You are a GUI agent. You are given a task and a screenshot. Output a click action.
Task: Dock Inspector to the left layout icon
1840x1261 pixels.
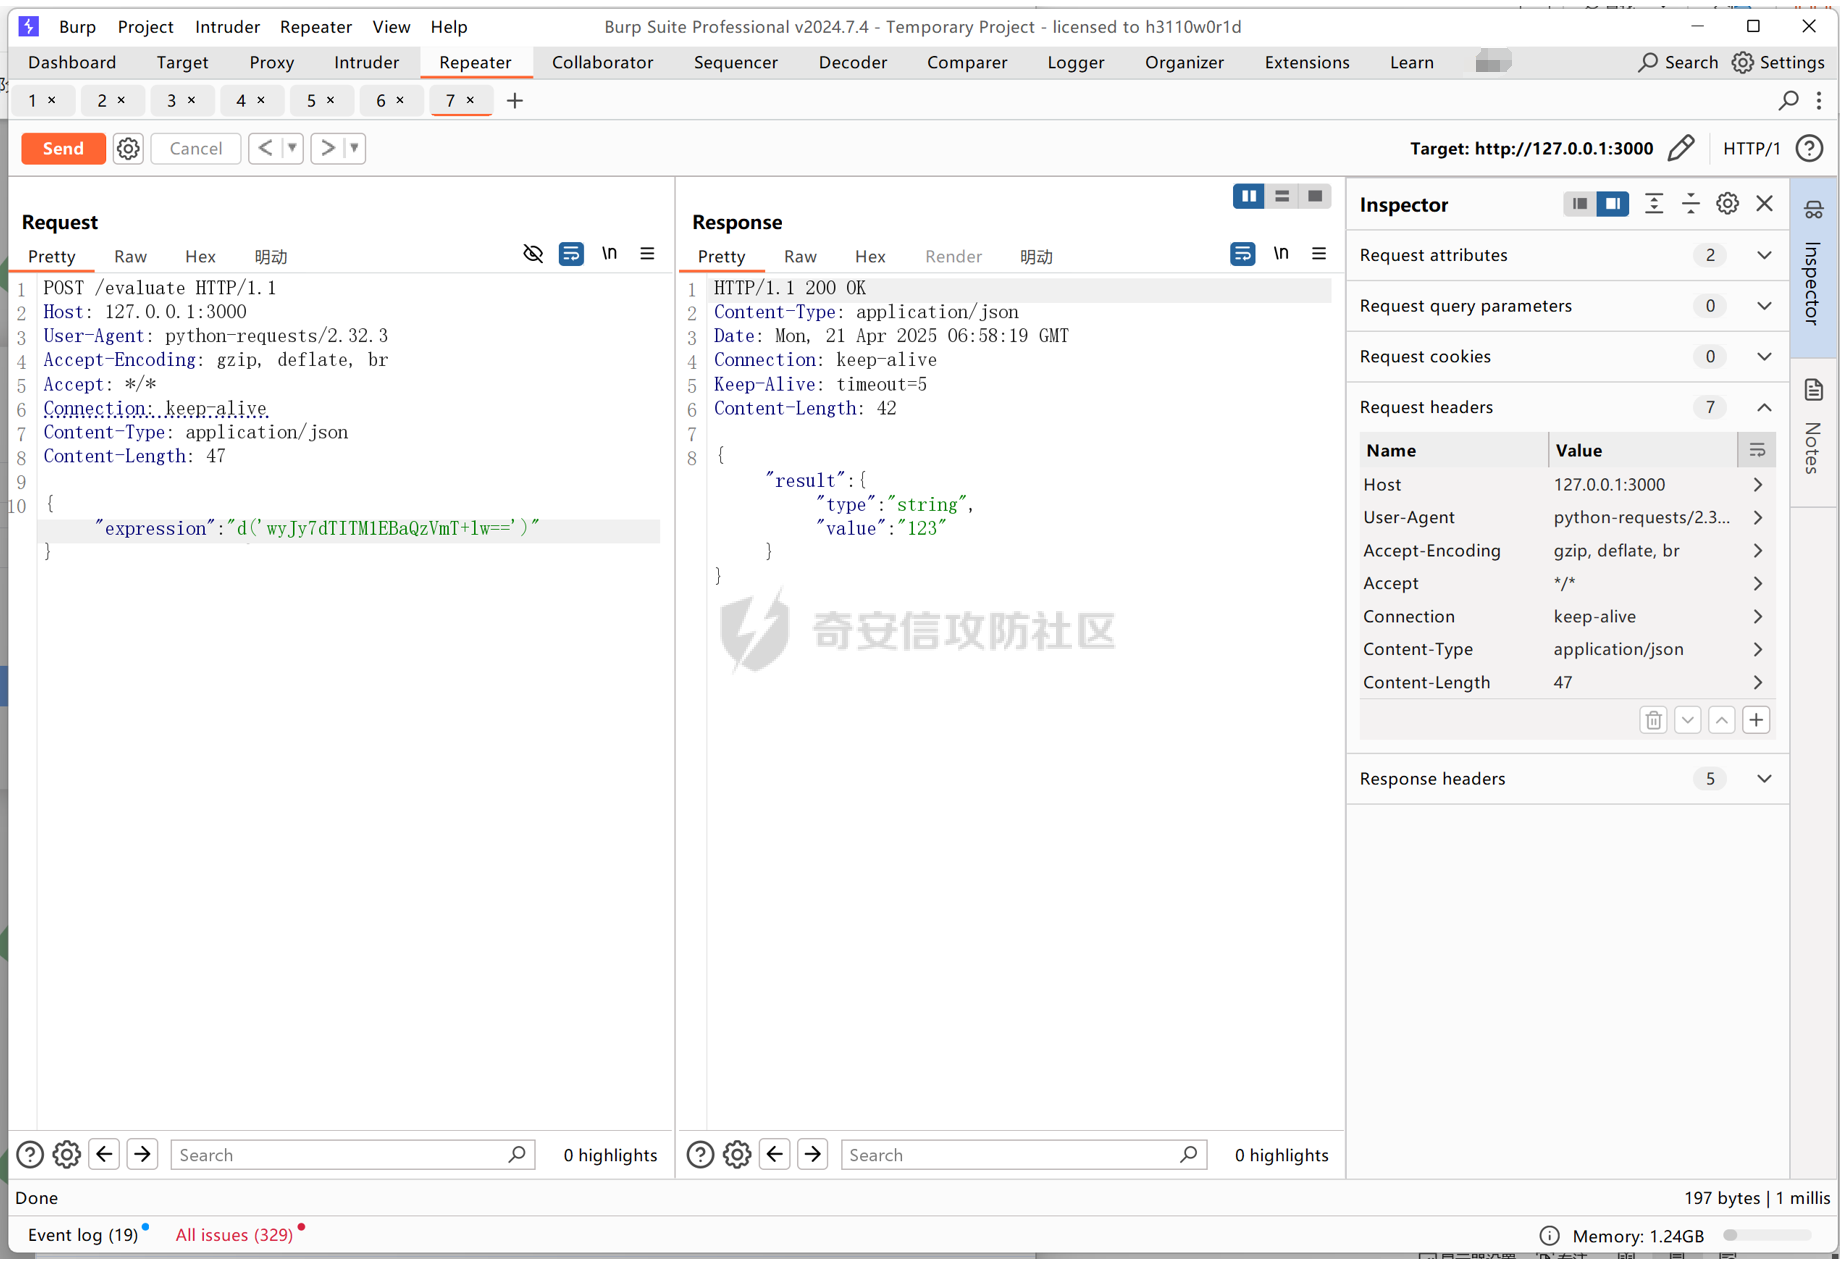(x=1580, y=204)
